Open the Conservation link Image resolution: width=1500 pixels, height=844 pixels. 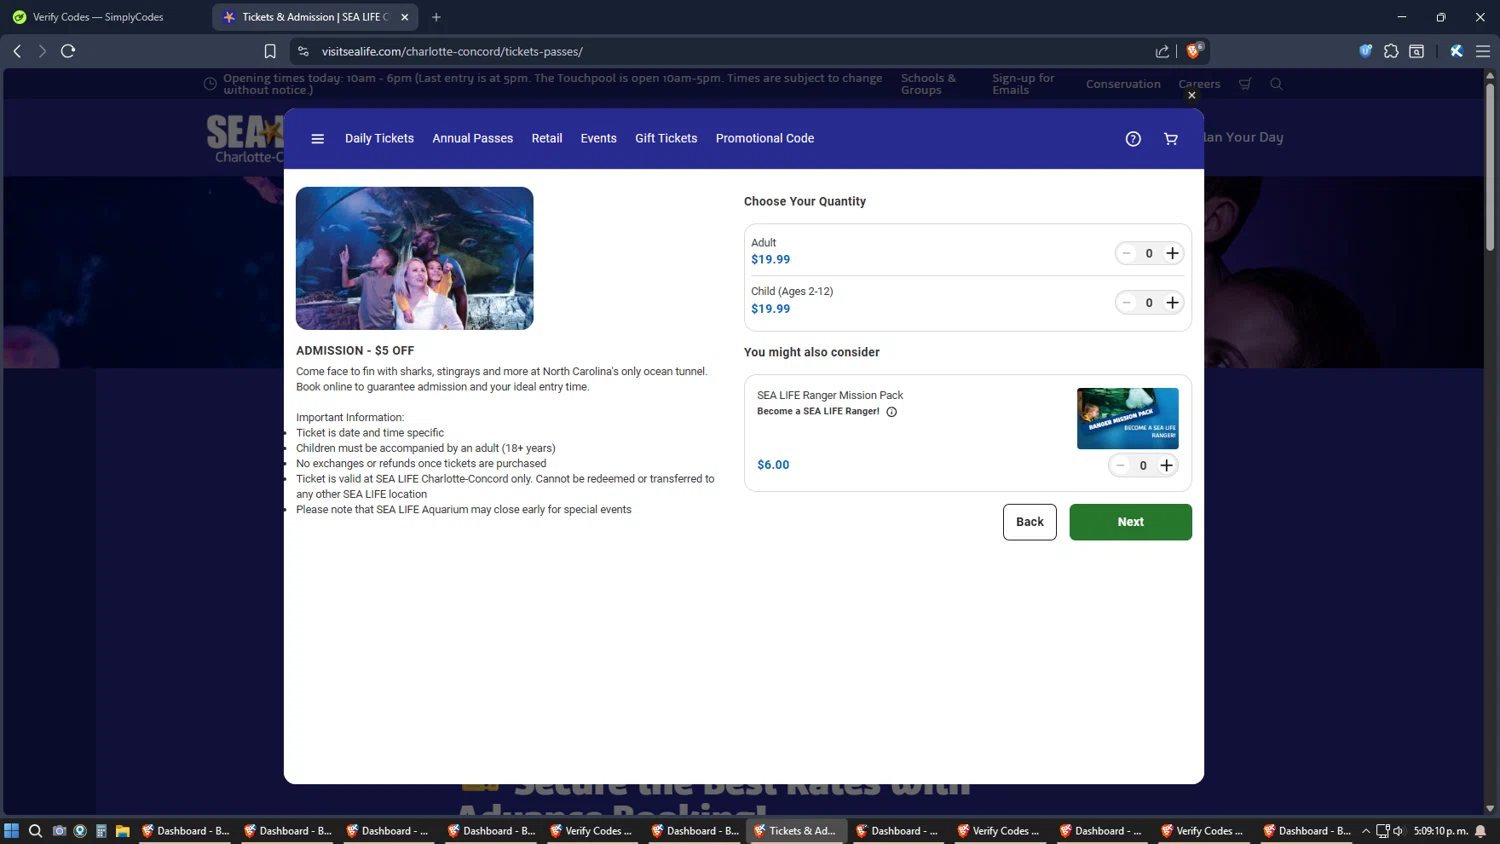tap(1123, 84)
